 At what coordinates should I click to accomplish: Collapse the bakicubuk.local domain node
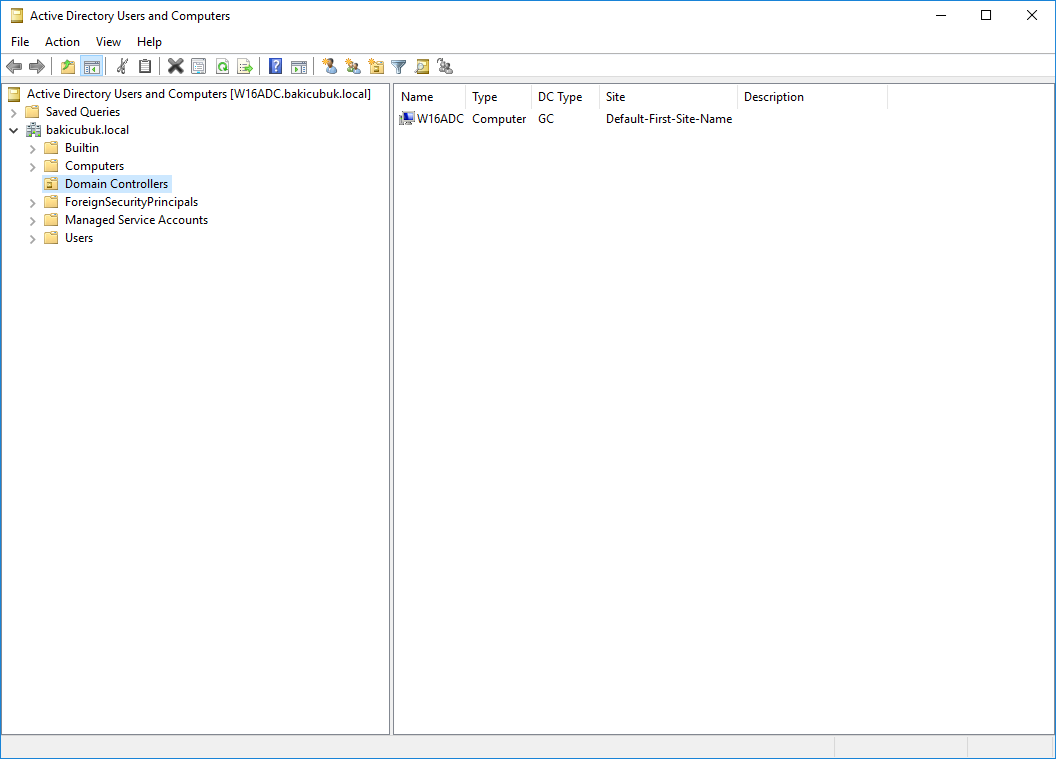point(13,130)
